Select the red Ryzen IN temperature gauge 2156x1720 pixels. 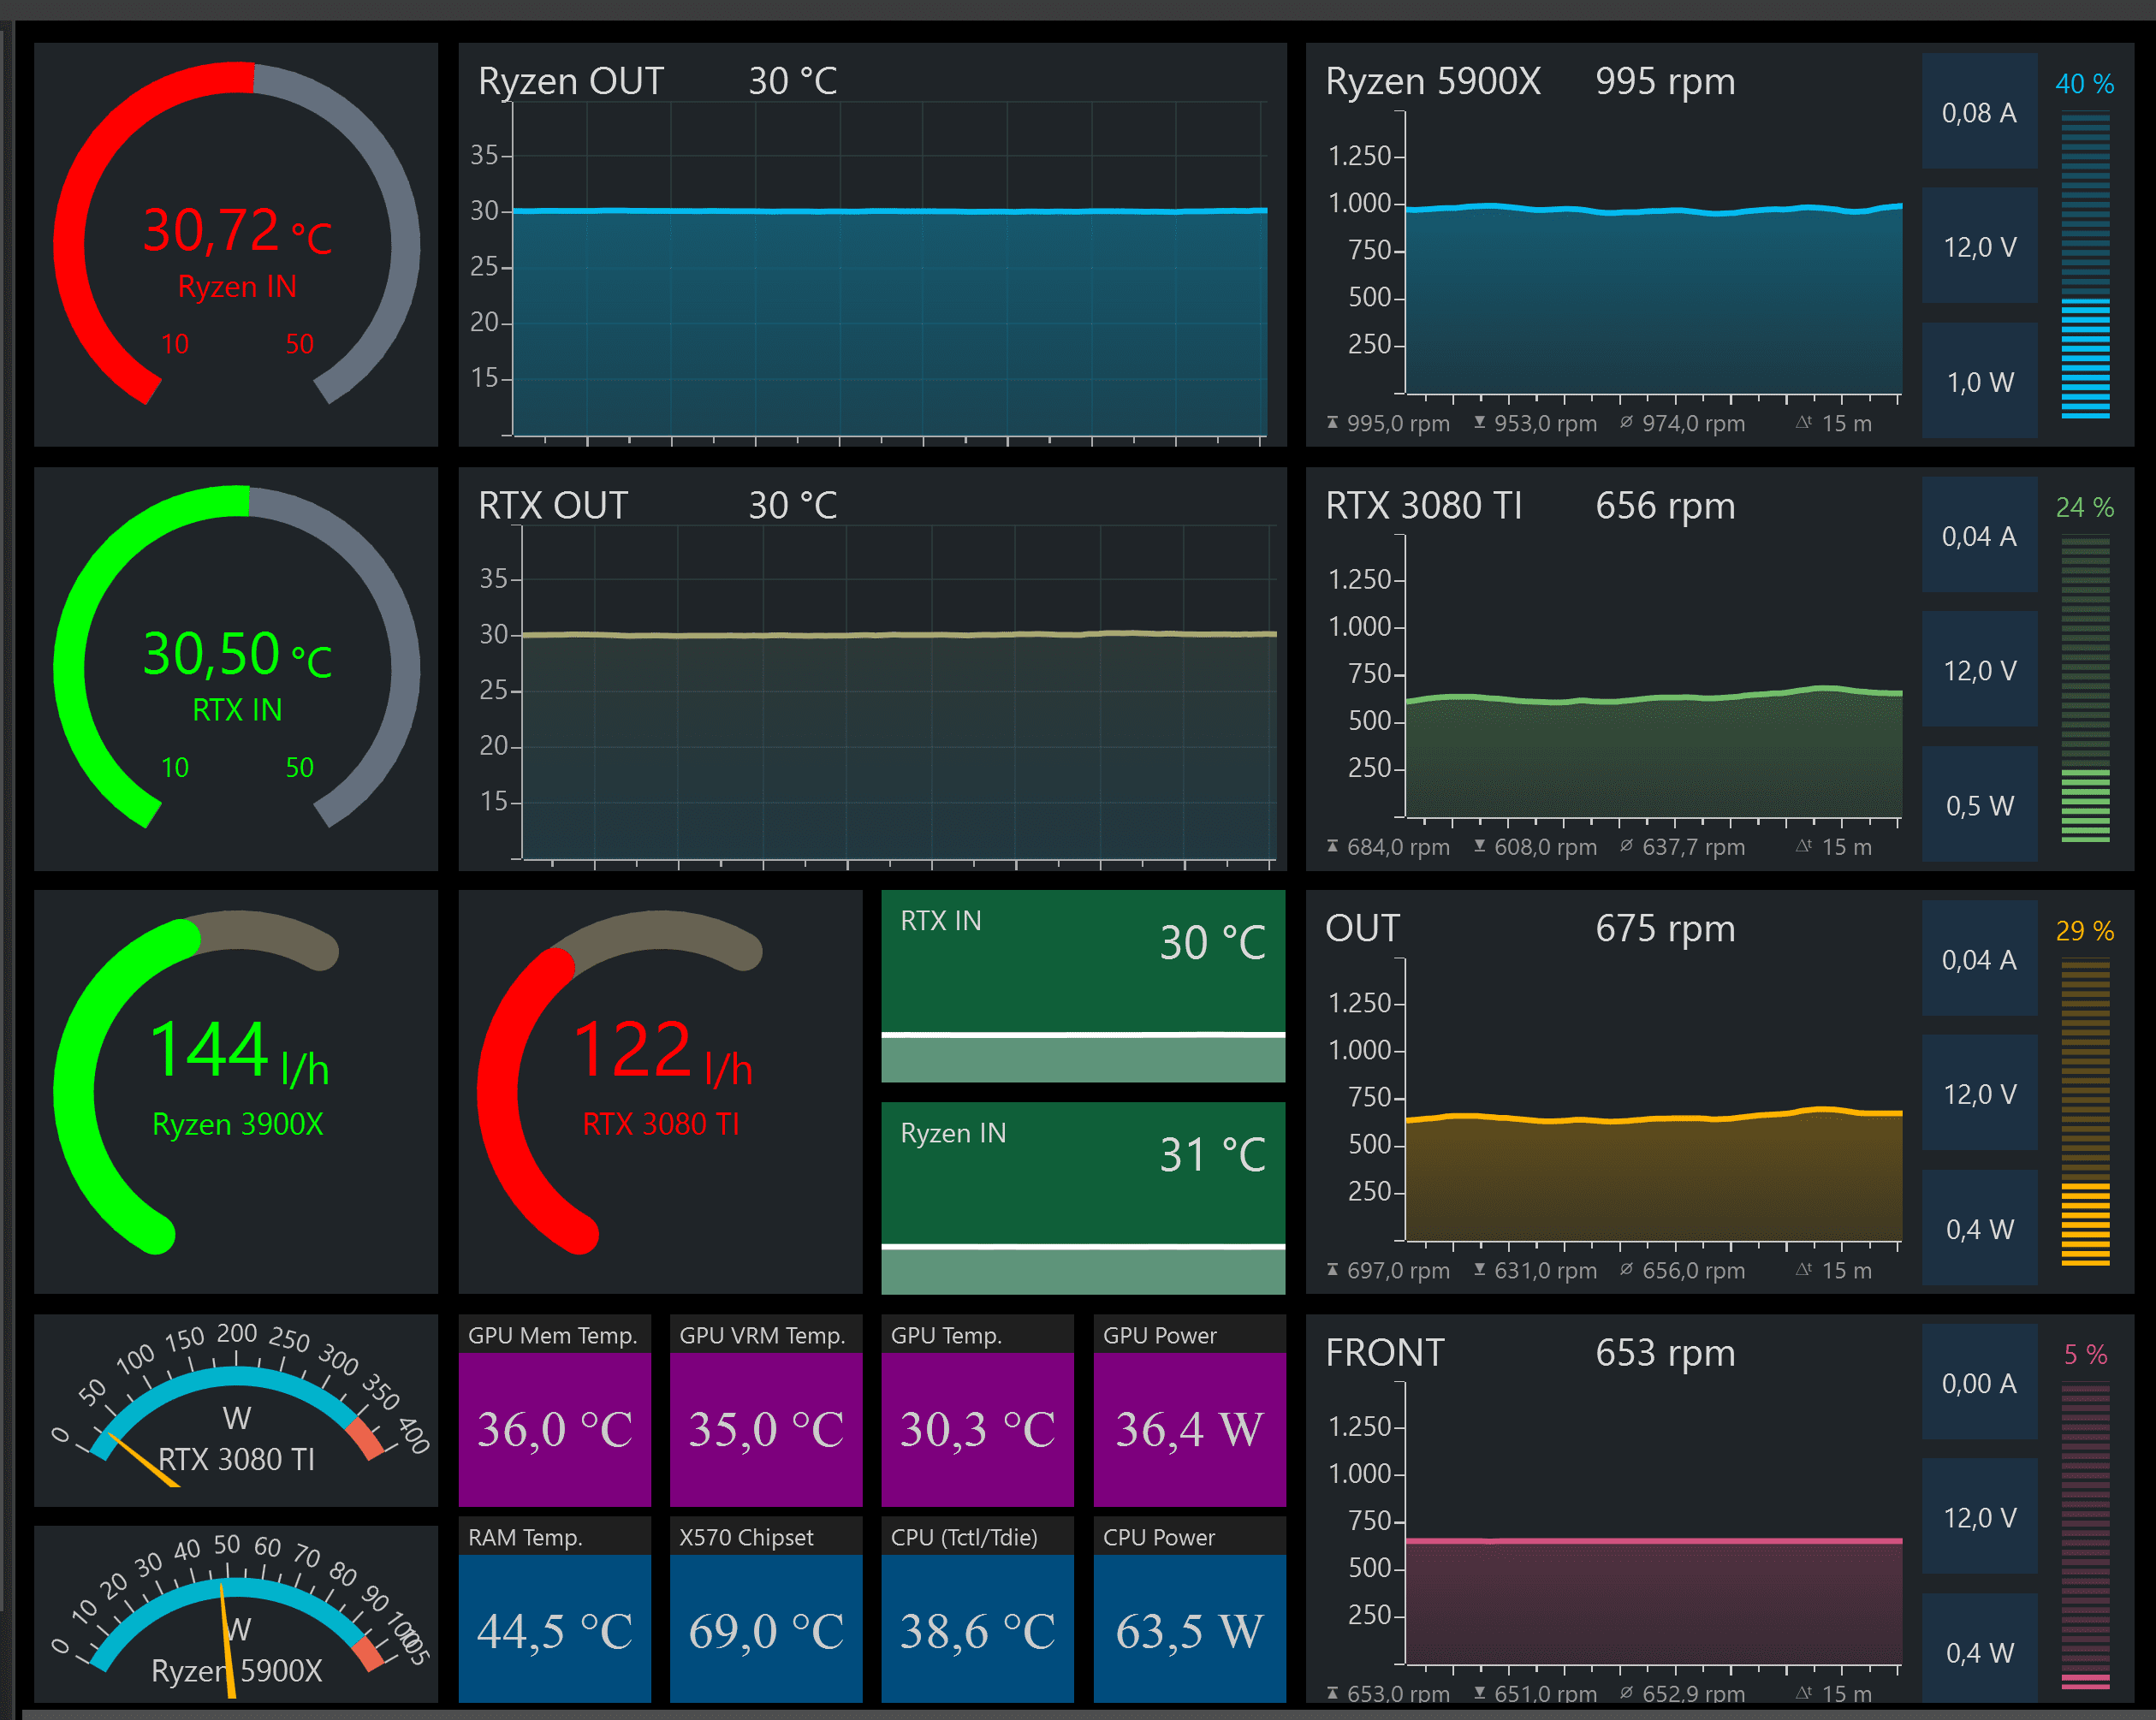click(x=236, y=244)
